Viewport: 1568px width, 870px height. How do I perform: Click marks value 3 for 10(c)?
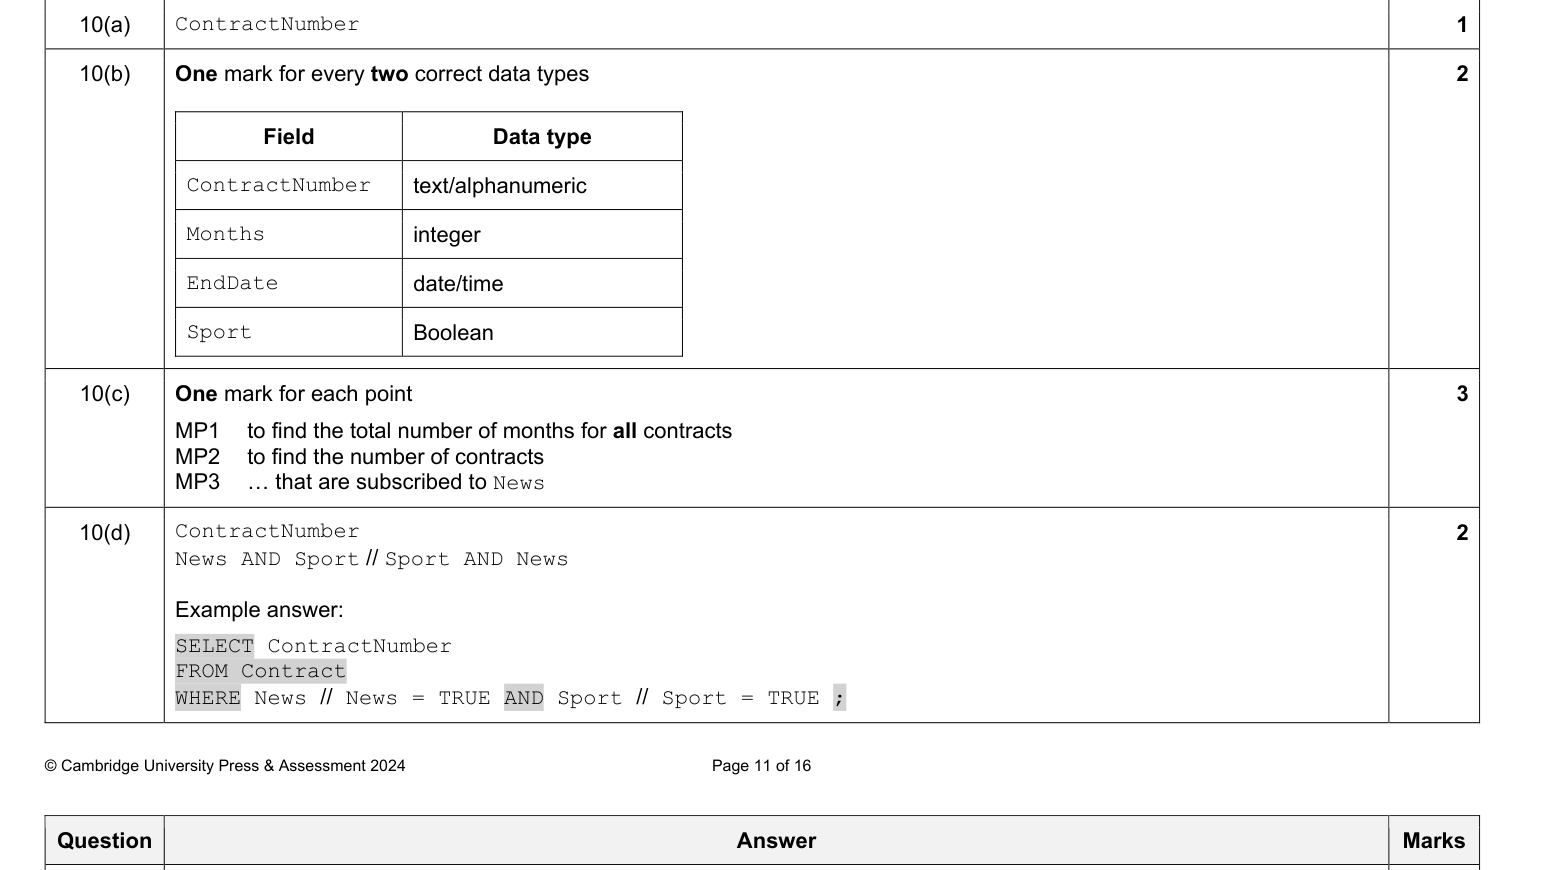(x=1462, y=394)
